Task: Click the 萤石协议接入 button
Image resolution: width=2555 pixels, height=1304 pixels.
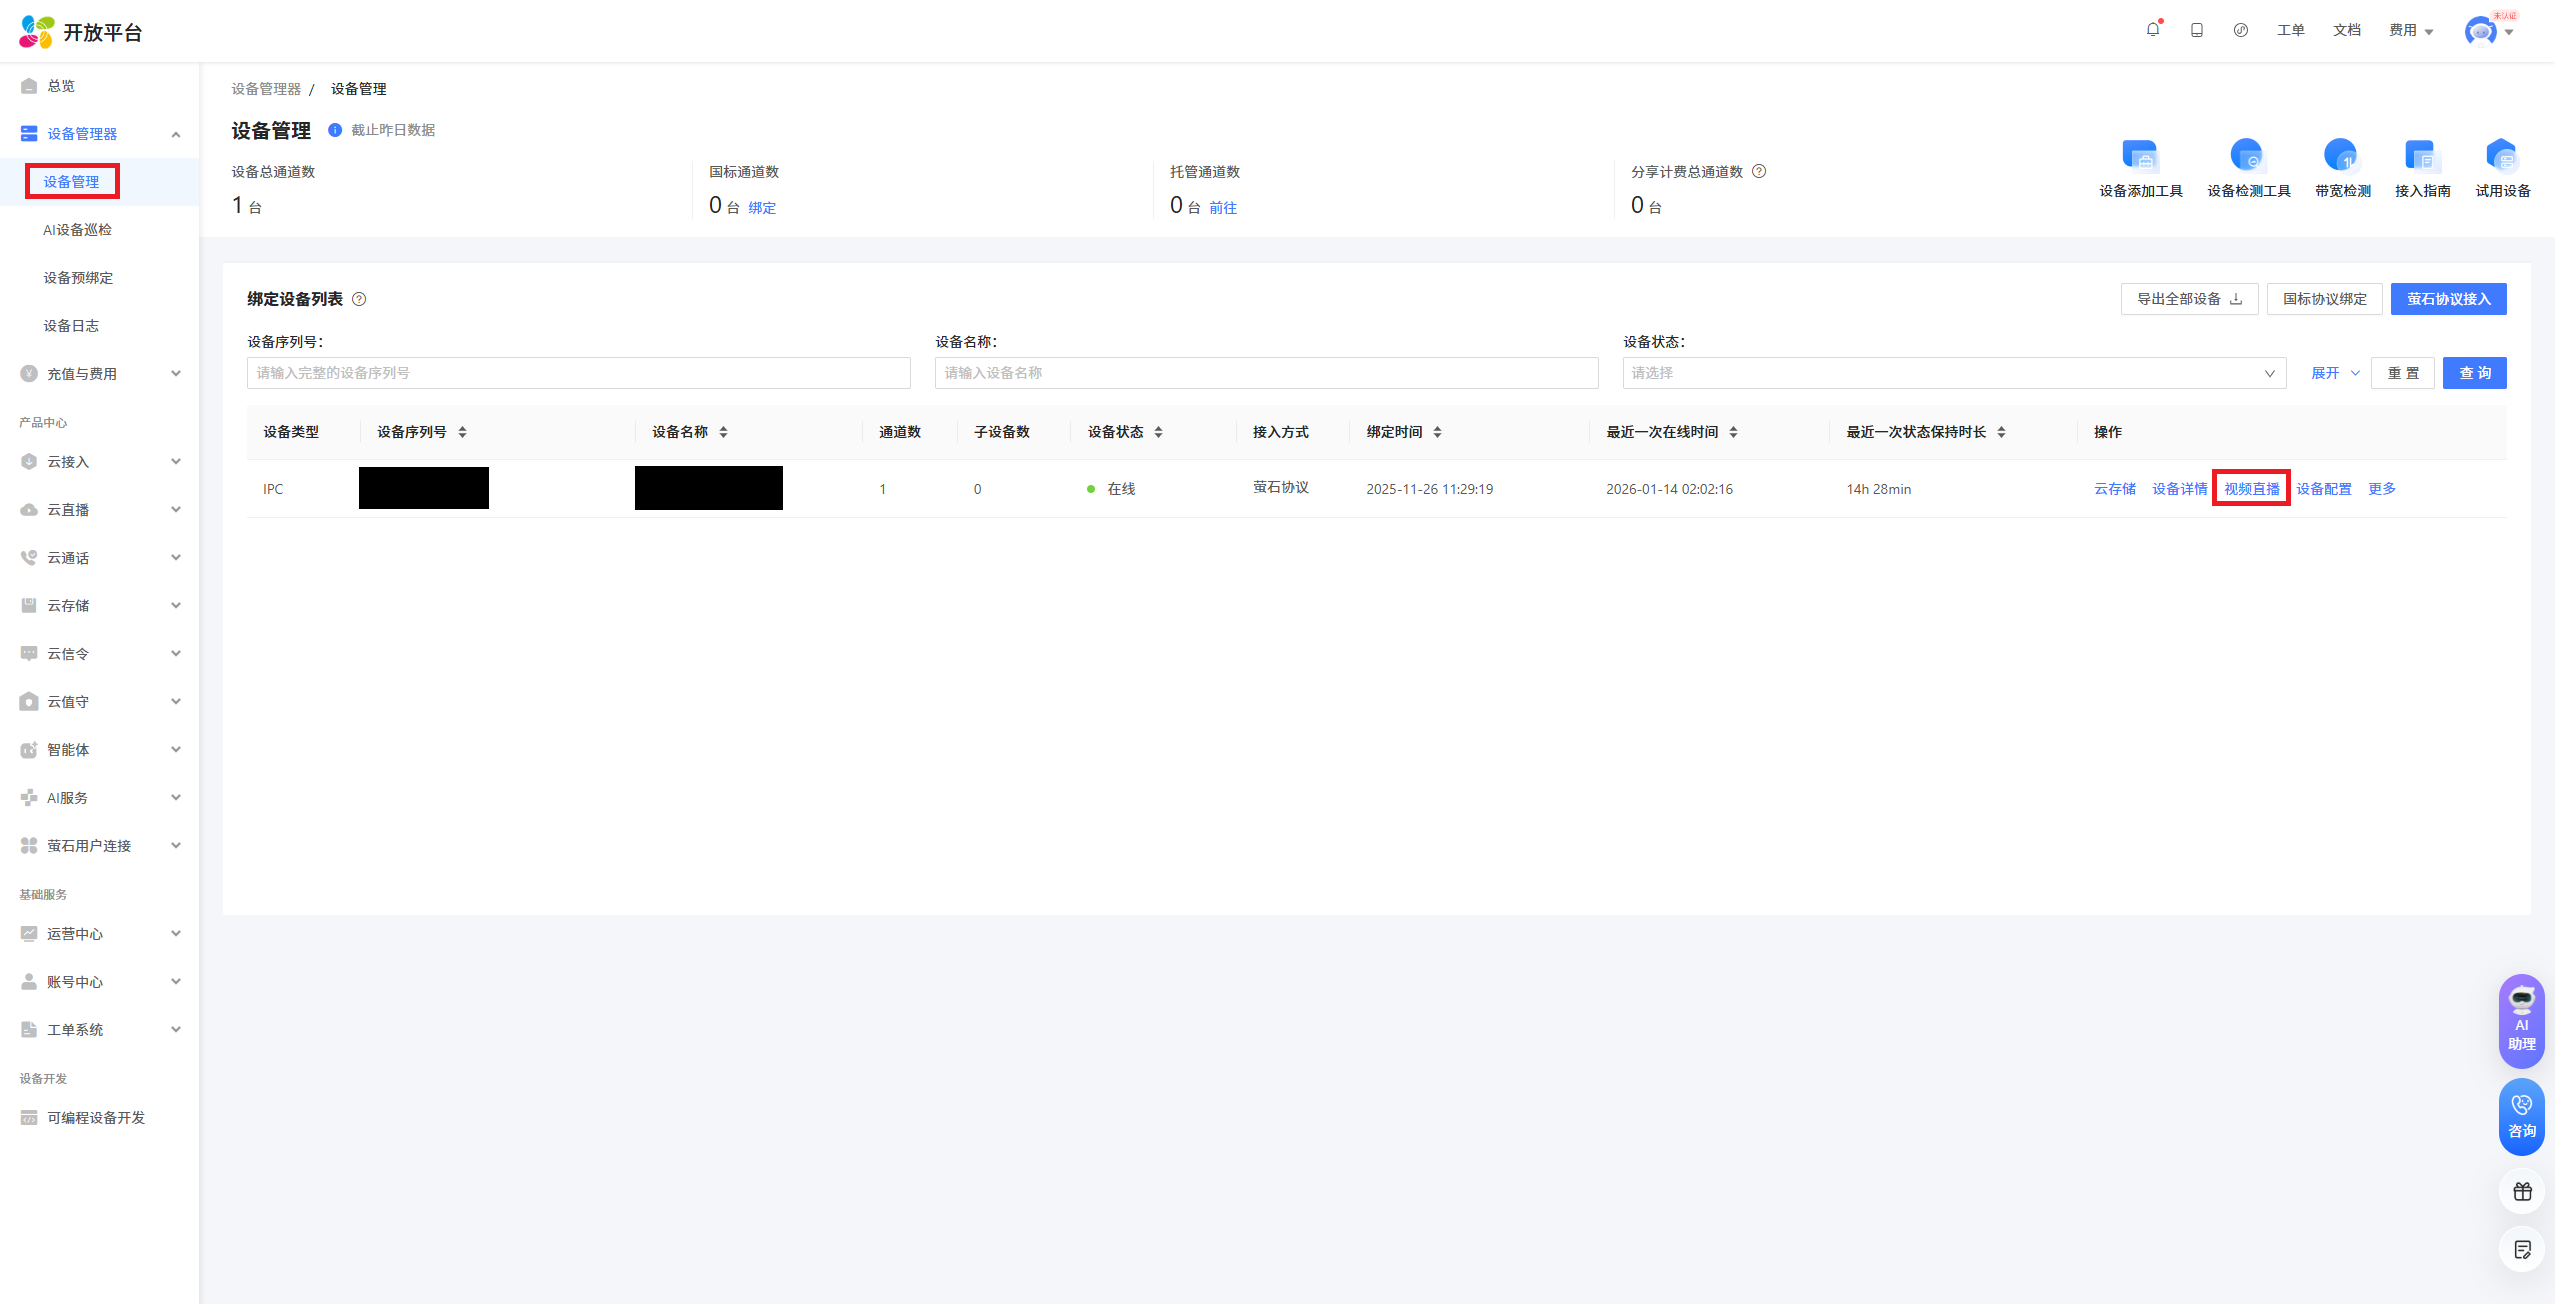Action: click(2447, 299)
